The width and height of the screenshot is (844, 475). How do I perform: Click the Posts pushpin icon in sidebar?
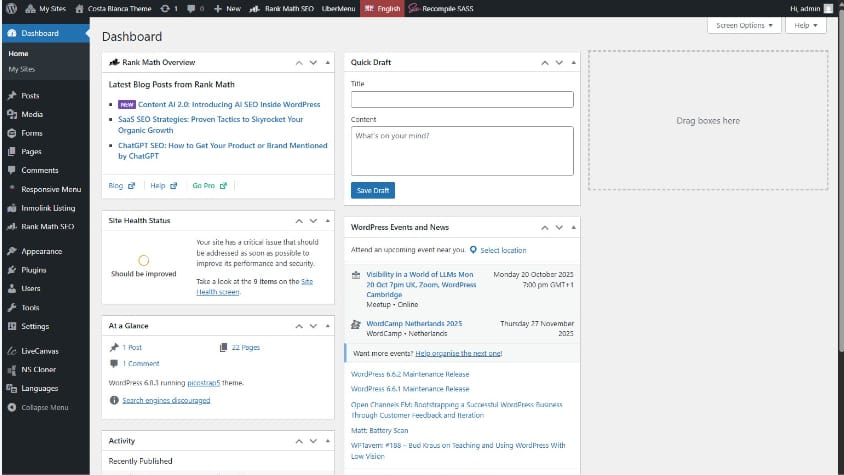(x=11, y=95)
